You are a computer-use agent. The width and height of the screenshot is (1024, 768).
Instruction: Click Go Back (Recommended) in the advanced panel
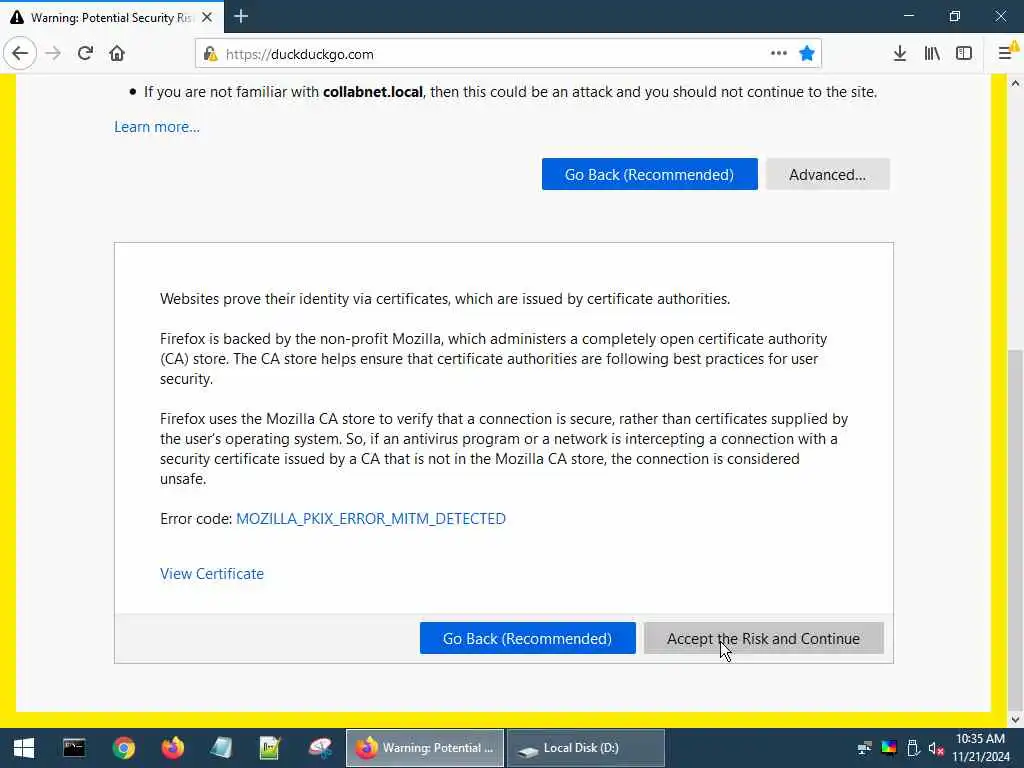[x=527, y=638]
